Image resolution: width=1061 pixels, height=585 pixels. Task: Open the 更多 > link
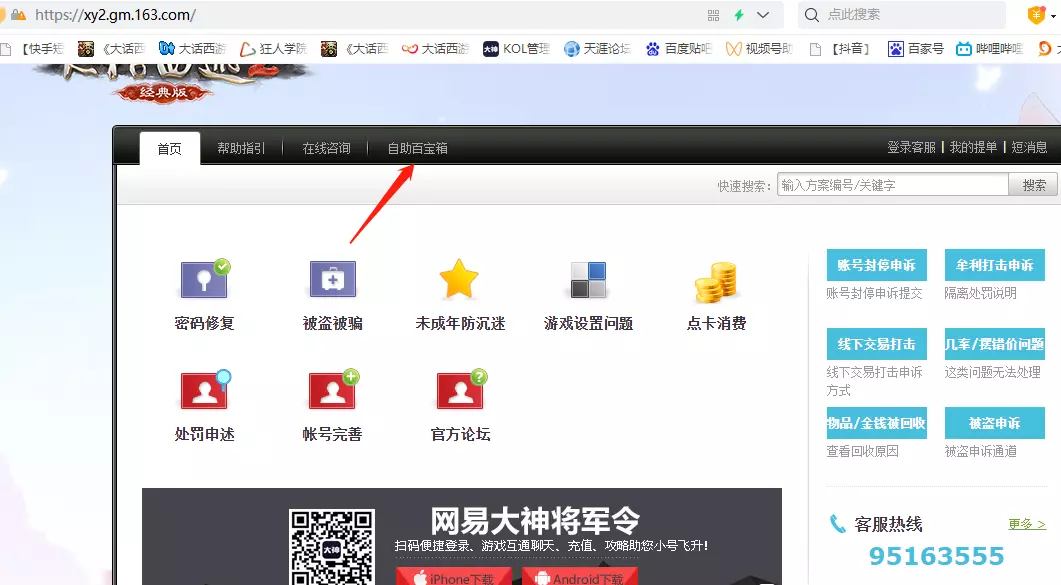[x=1027, y=524]
